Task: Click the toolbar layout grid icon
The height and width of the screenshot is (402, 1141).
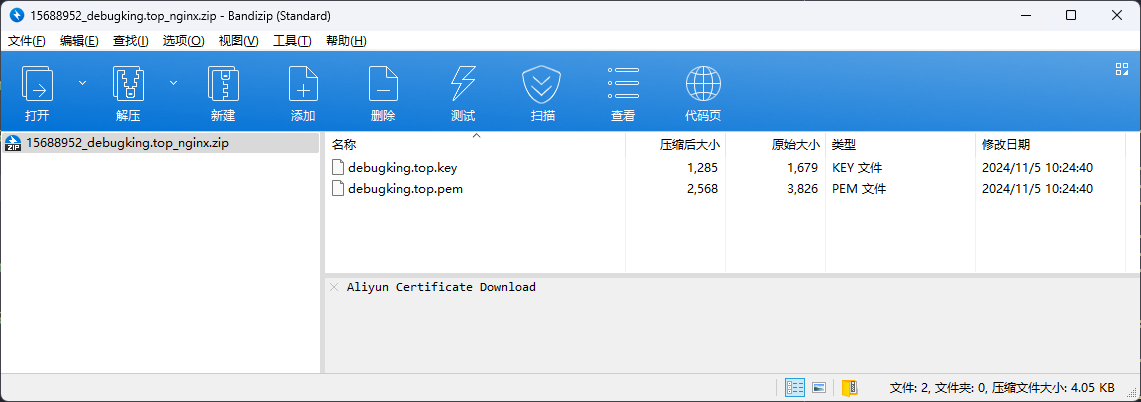Action: [1121, 69]
